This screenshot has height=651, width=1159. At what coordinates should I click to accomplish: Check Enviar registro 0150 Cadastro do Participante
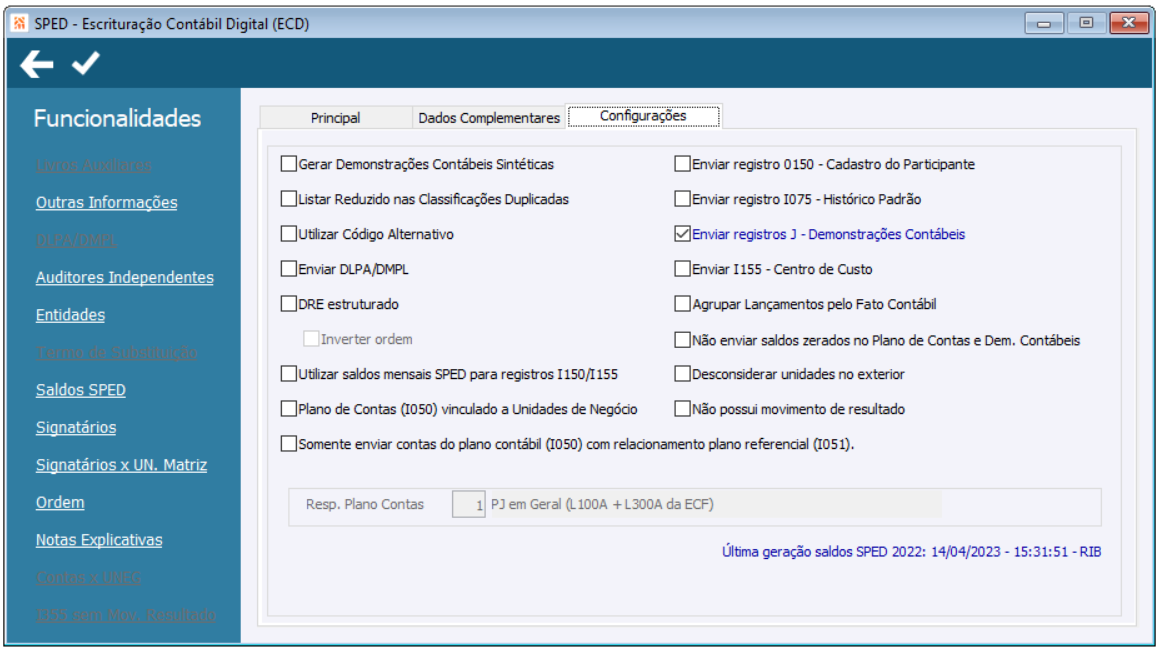pyautogui.click(x=682, y=164)
